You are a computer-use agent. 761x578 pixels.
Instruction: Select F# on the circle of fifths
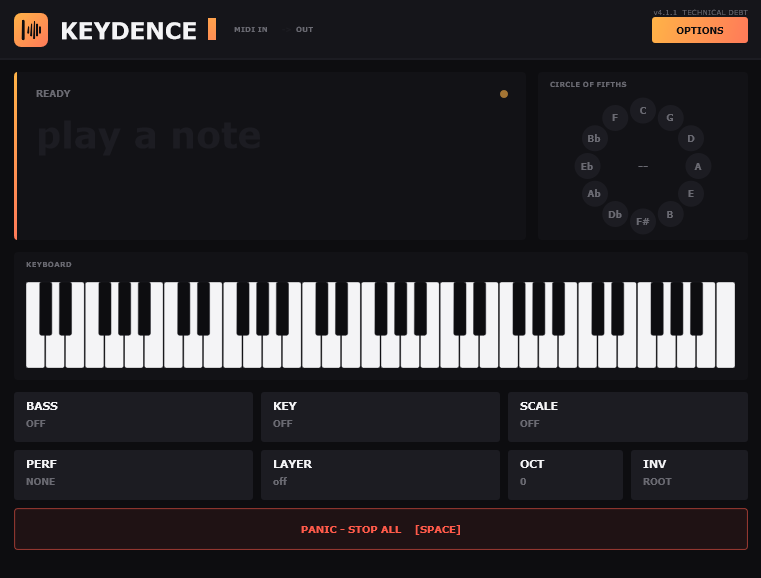tap(643, 222)
